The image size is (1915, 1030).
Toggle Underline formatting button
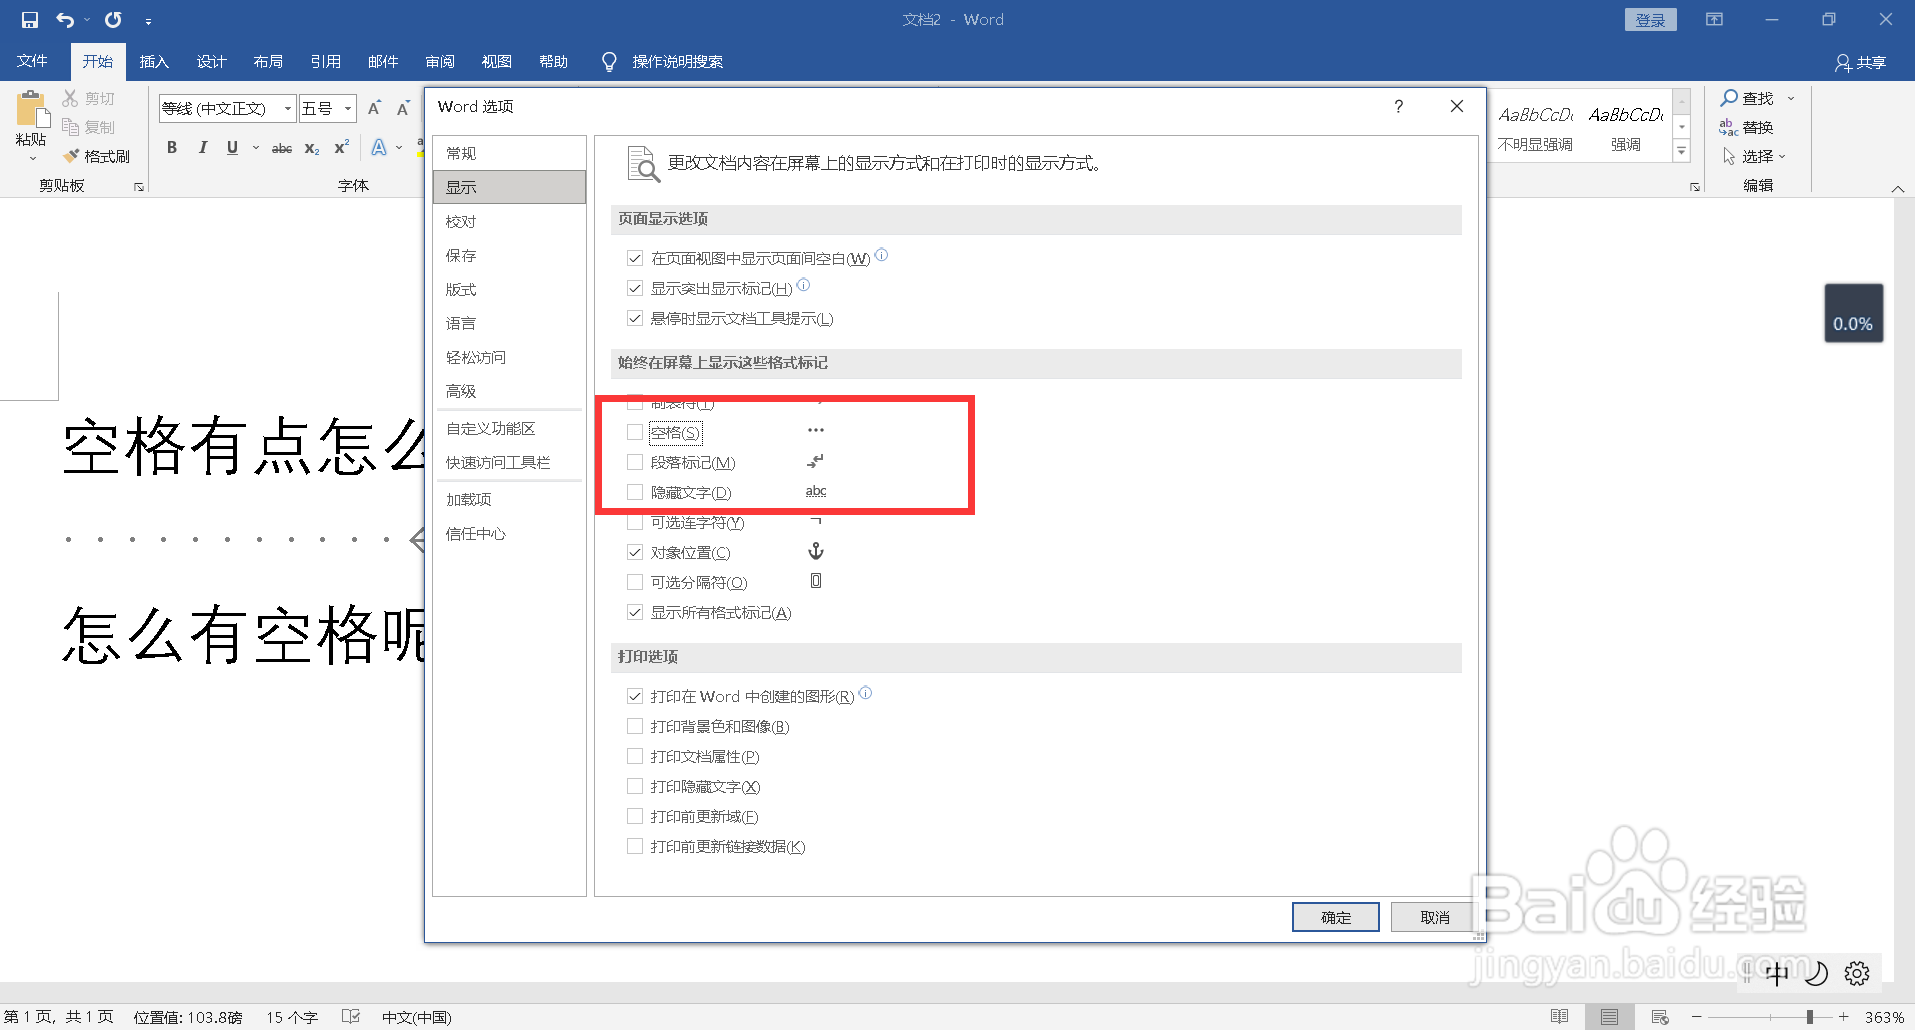(232, 147)
